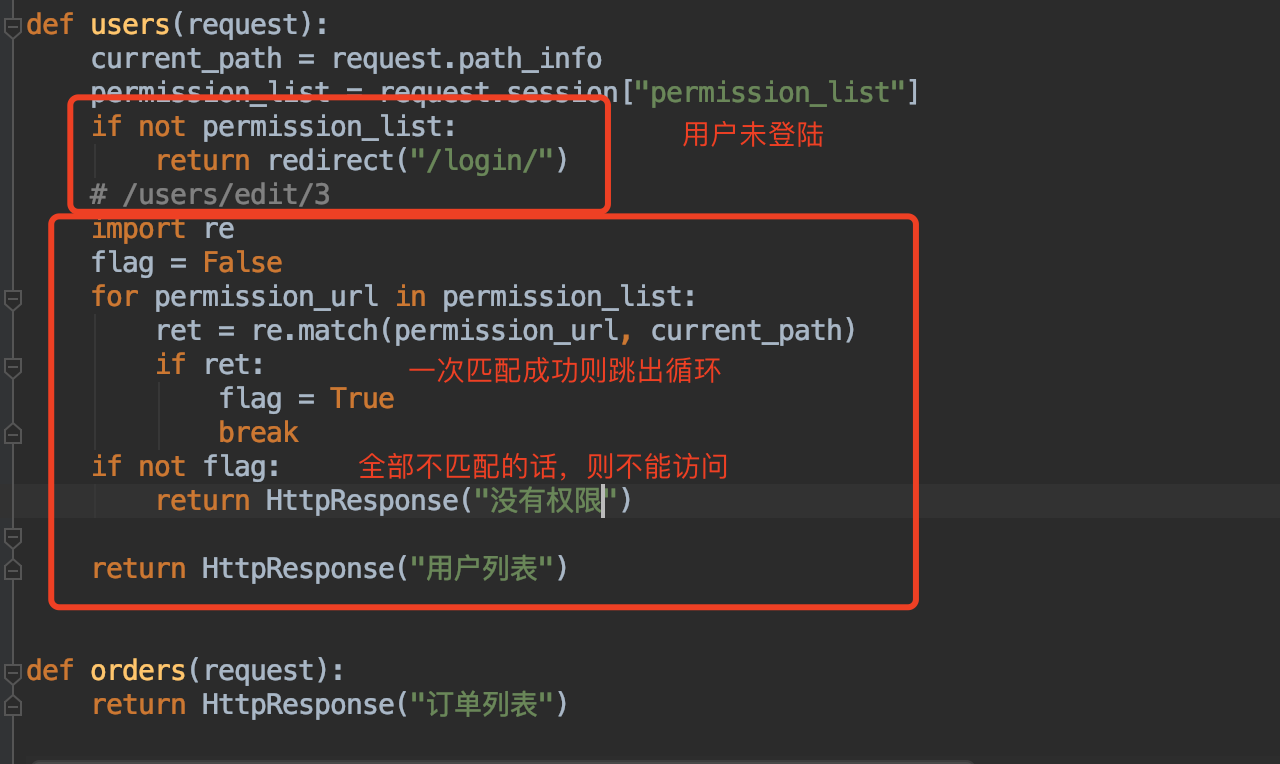Click the redirect function call

tap(331, 161)
